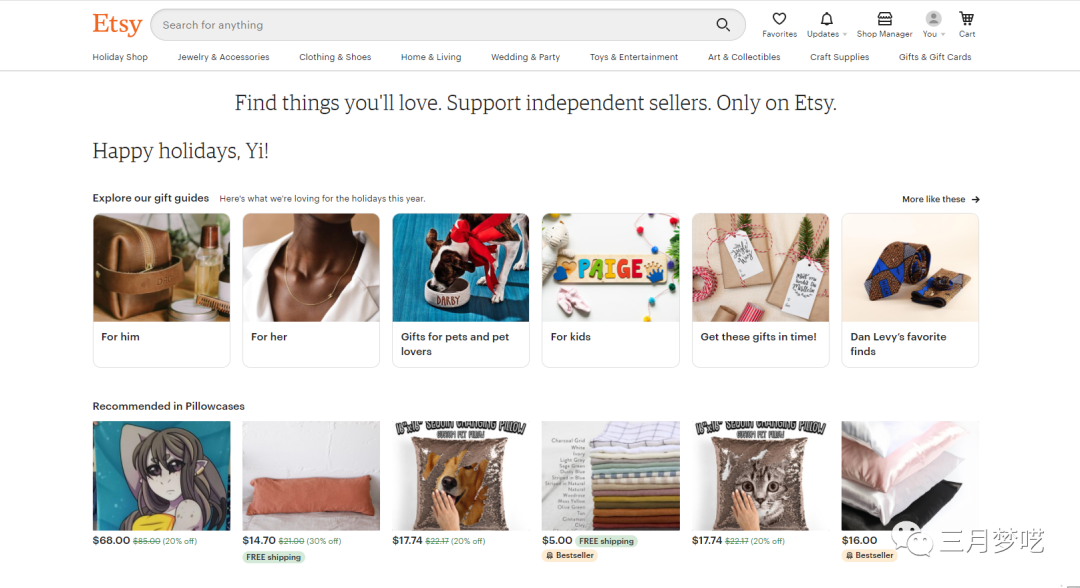Screen dimensions: 1080x588
Task: Open the More like these link
Action: point(934,199)
